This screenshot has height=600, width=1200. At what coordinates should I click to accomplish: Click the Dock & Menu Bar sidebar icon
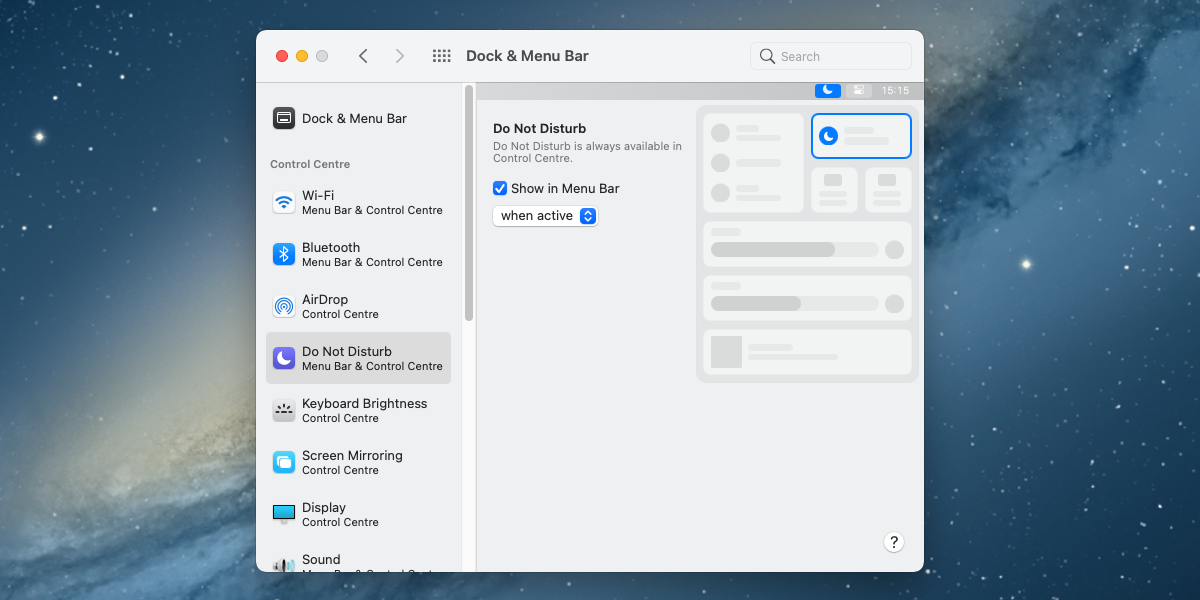(284, 118)
